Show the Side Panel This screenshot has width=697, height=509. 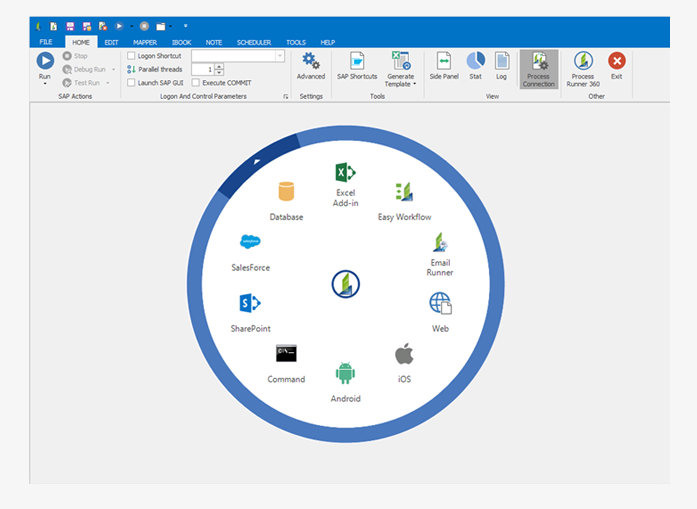[x=444, y=66]
